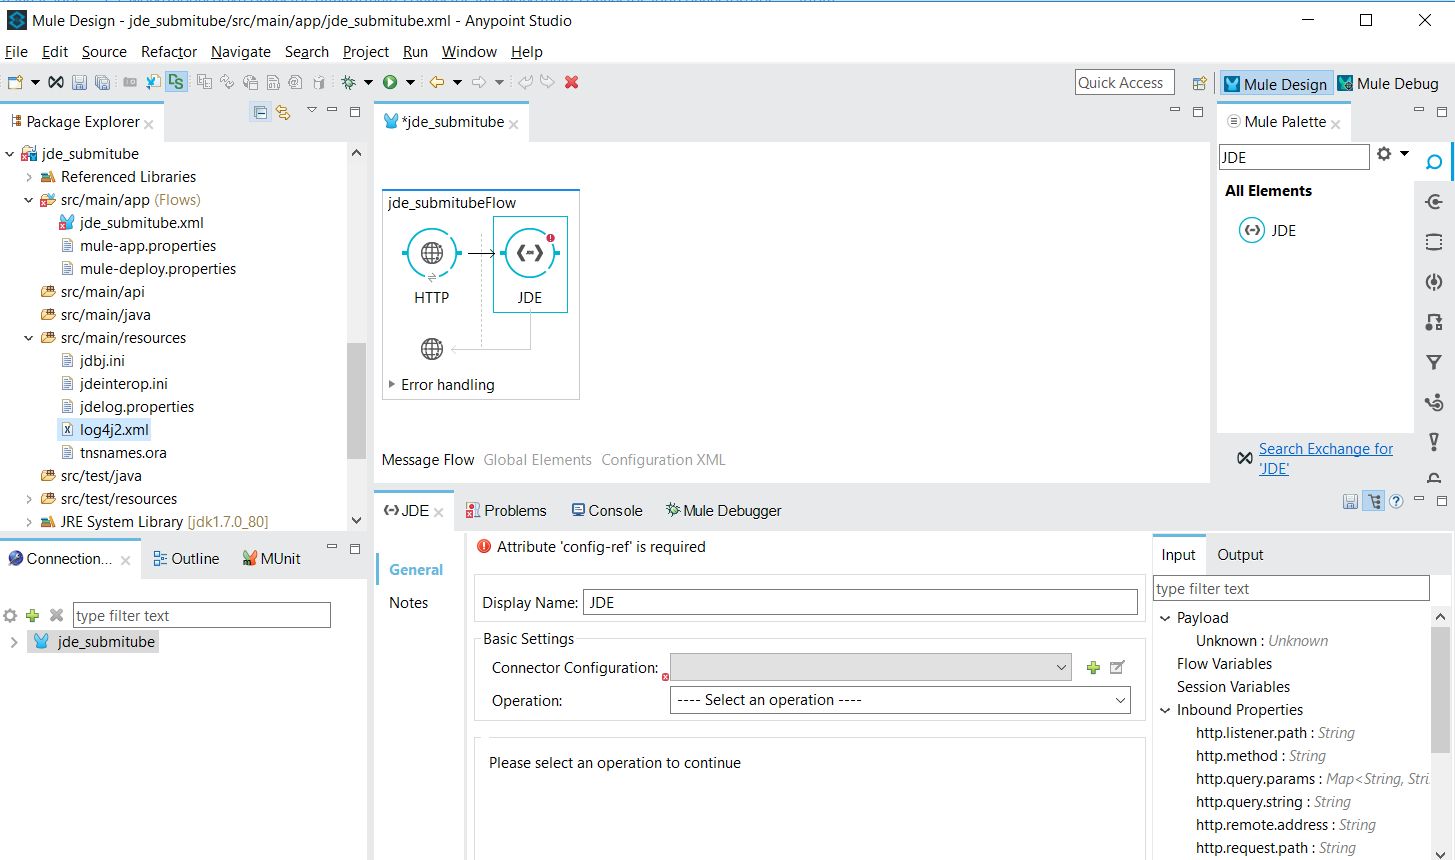The width and height of the screenshot is (1455, 860).
Task: Add connection with green plus in Connections
Action: click(x=32, y=615)
